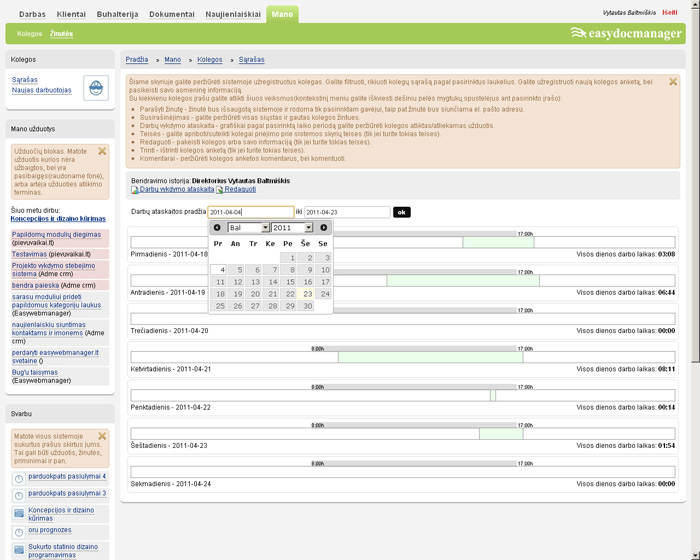Click Mano in the breadcrumb
Image resolution: width=700 pixels, height=560 pixels.
point(173,59)
